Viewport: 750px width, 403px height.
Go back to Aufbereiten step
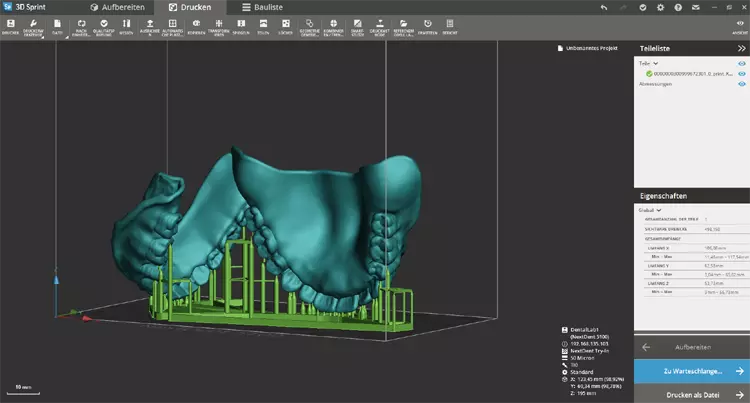coord(692,347)
